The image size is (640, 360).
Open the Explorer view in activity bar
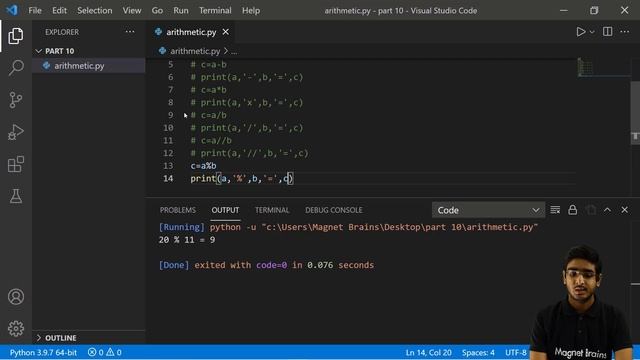tap(16, 36)
